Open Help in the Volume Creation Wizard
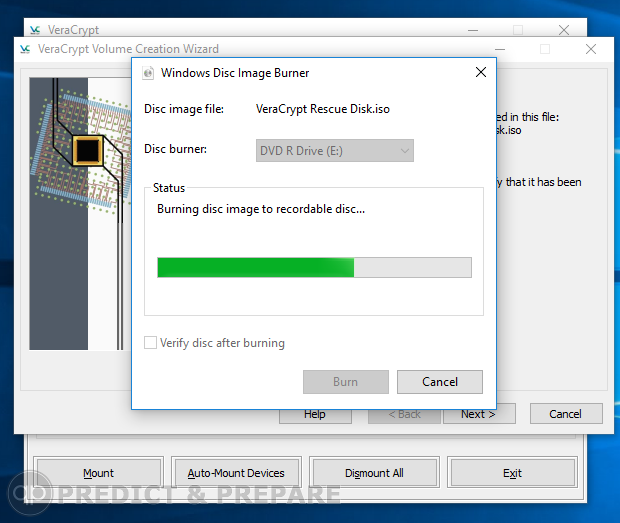The image size is (620, 523). [315, 416]
